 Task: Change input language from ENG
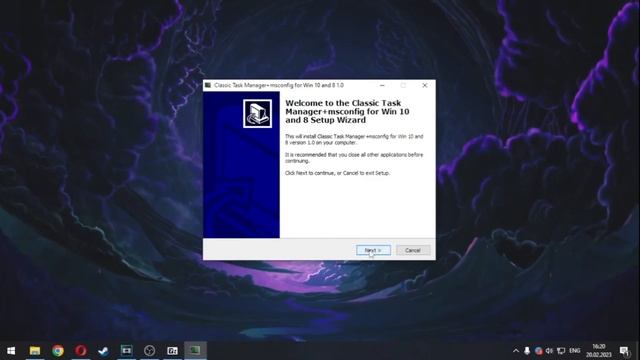pyautogui.click(x=575, y=351)
